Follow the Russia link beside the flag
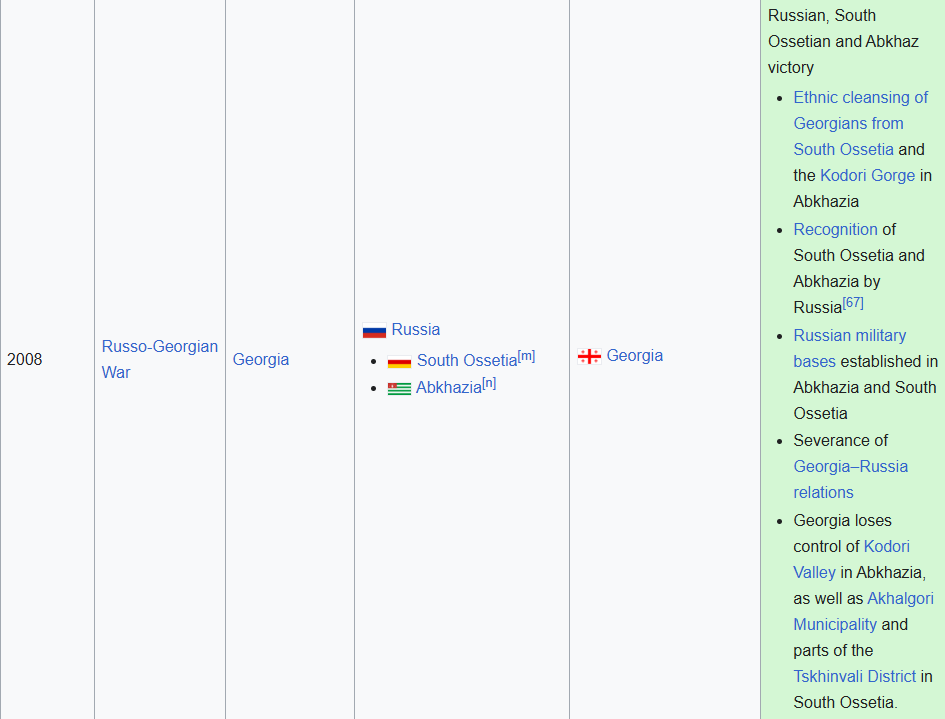Screen dimensions: 945x719 (415, 330)
